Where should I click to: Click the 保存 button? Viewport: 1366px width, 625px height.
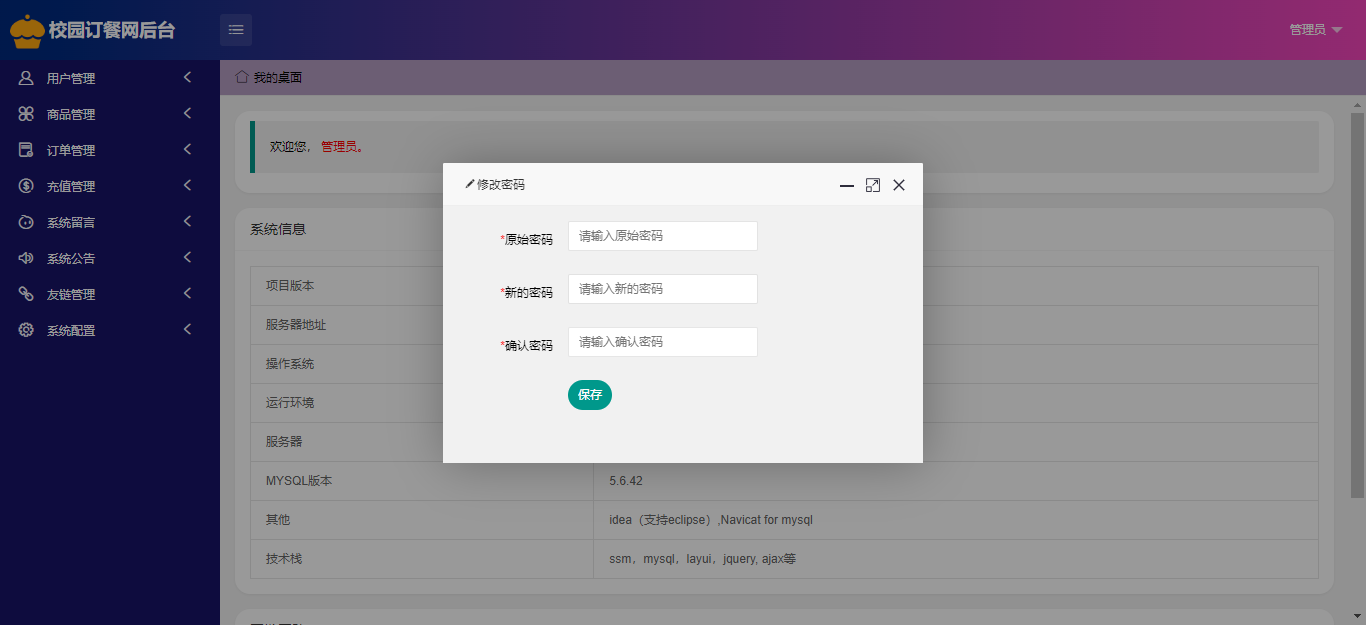click(x=590, y=395)
